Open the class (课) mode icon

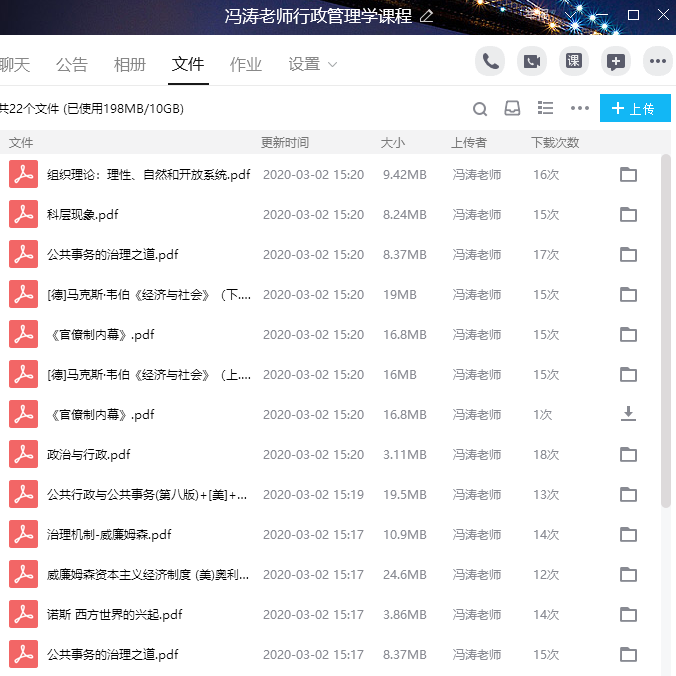click(x=574, y=61)
